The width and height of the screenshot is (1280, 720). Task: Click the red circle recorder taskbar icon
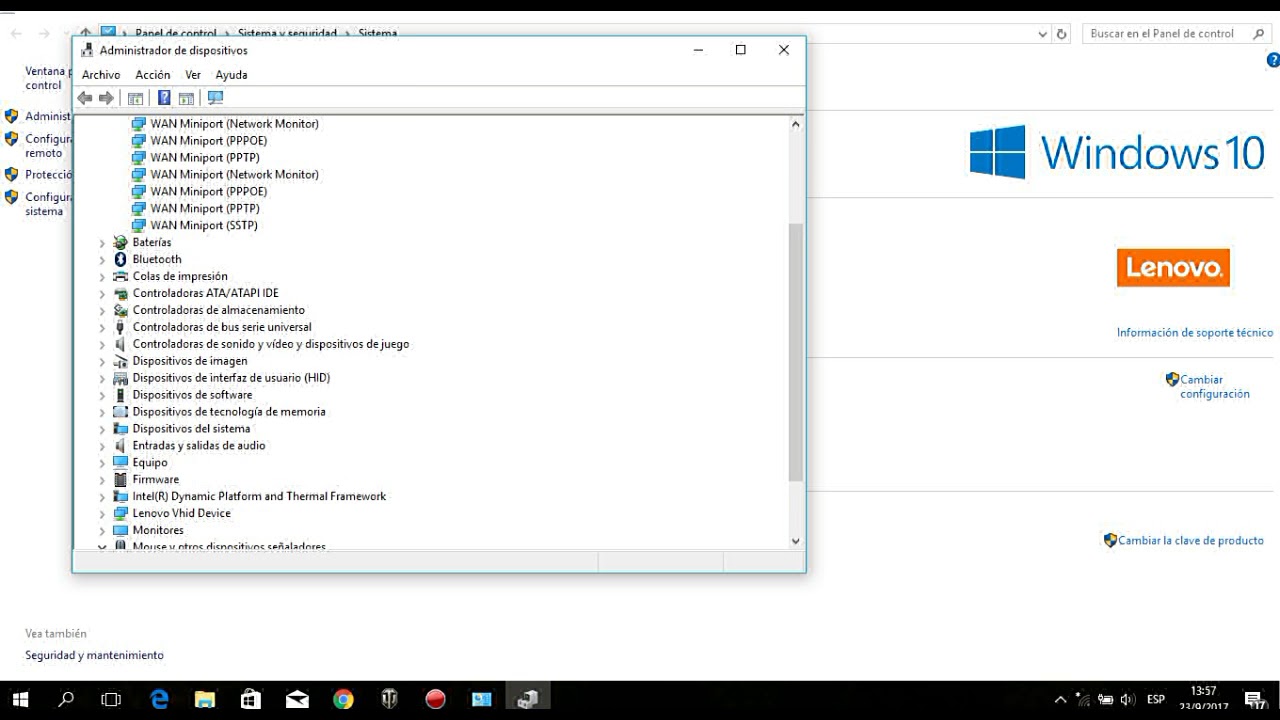click(435, 700)
